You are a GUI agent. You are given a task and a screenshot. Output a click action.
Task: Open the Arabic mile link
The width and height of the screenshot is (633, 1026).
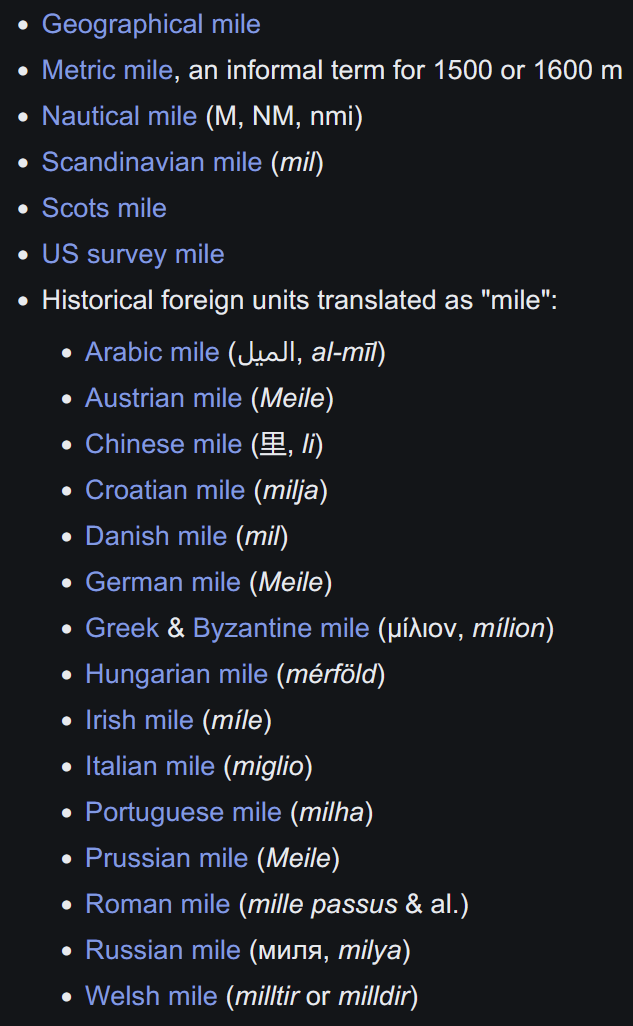[x=152, y=352]
